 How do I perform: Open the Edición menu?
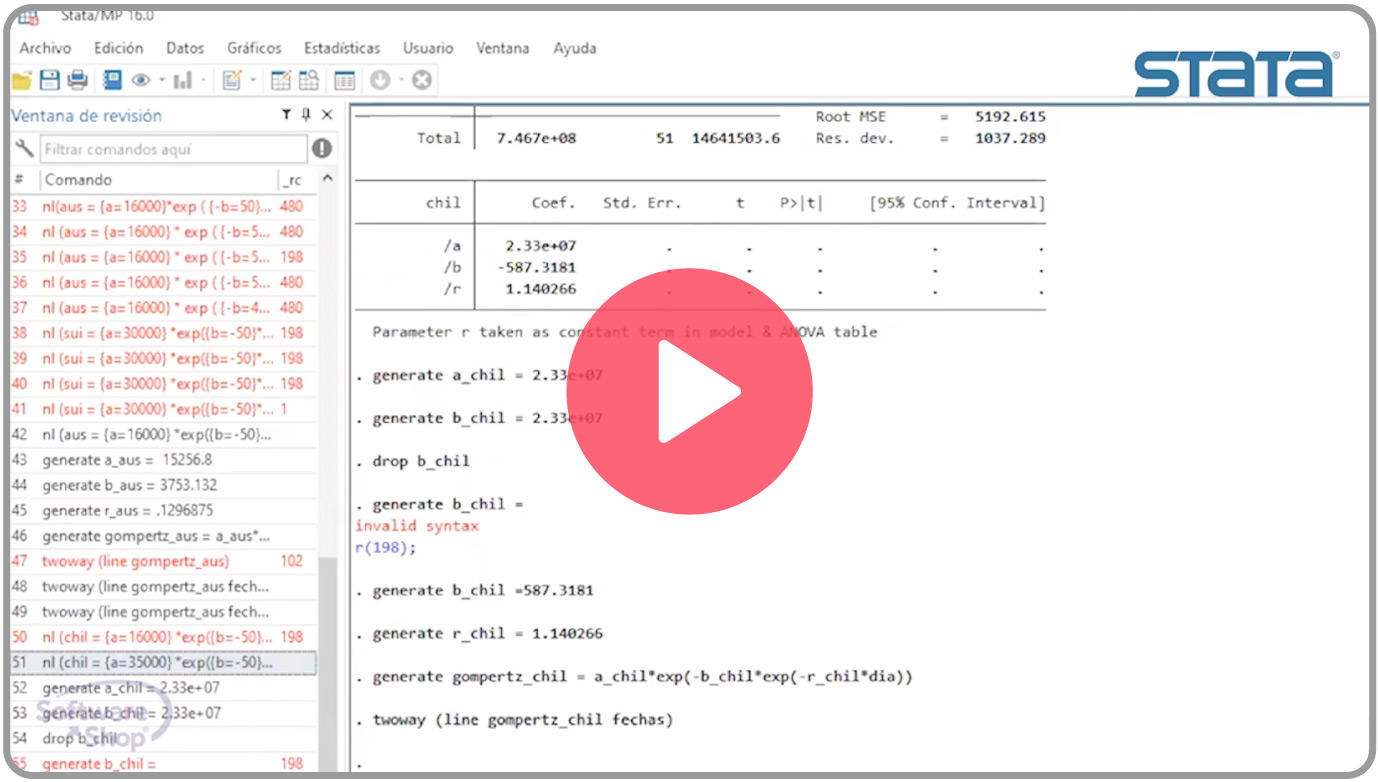point(118,48)
